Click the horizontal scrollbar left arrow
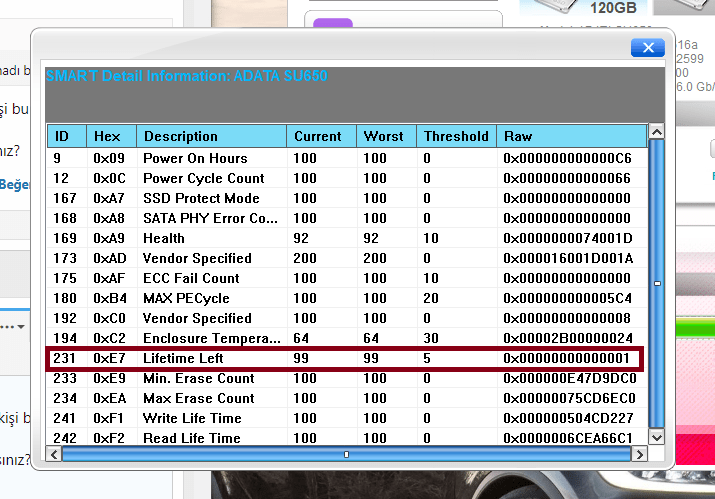 [x=54, y=454]
